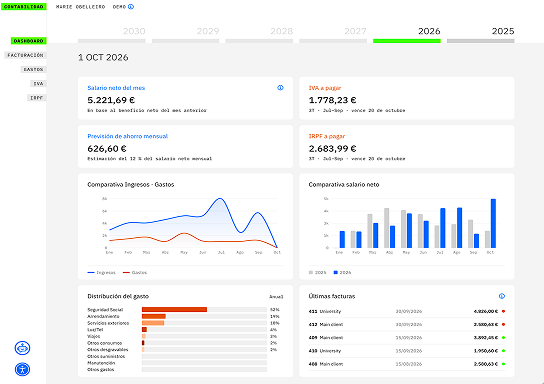Toggle the Ingresos series in chart legend
Image resolution: width=544 pixels, height=384 pixels.
click(x=101, y=272)
